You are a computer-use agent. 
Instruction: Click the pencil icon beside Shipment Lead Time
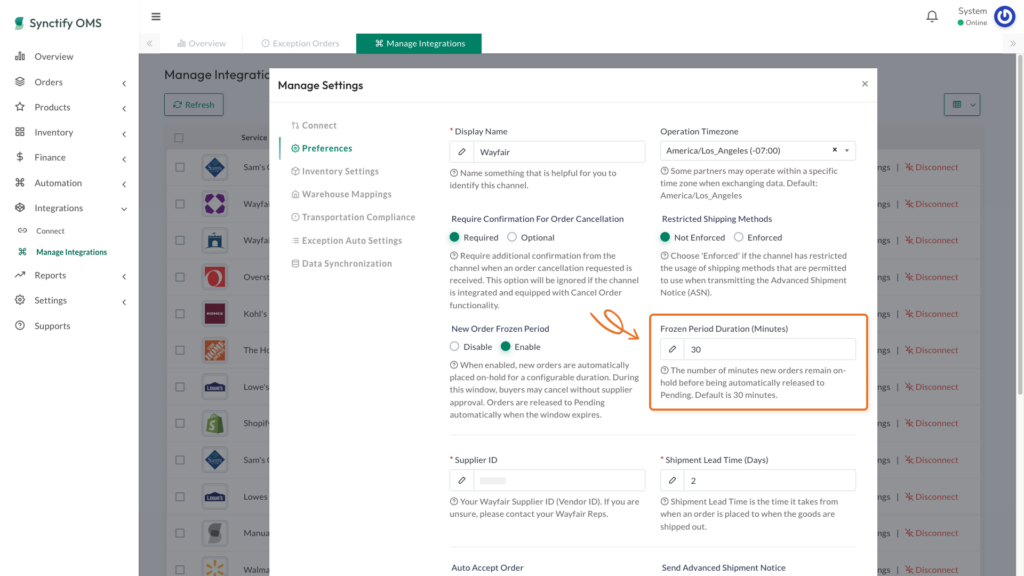[x=672, y=481]
